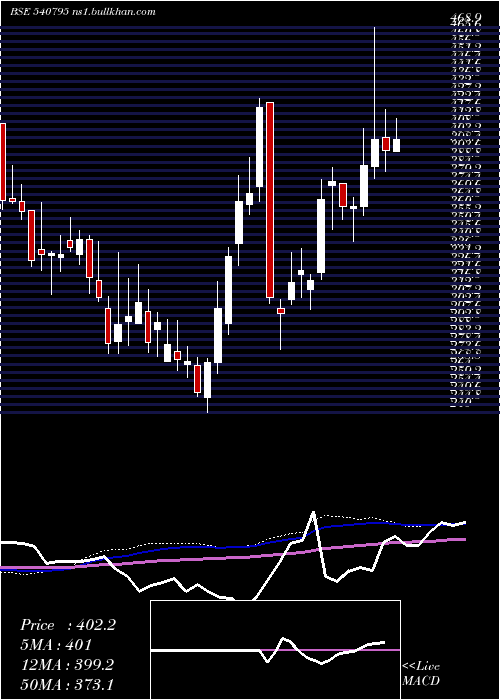Click the '5MA : 401' value
This screenshot has height=700, width=500.
point(56,645)
